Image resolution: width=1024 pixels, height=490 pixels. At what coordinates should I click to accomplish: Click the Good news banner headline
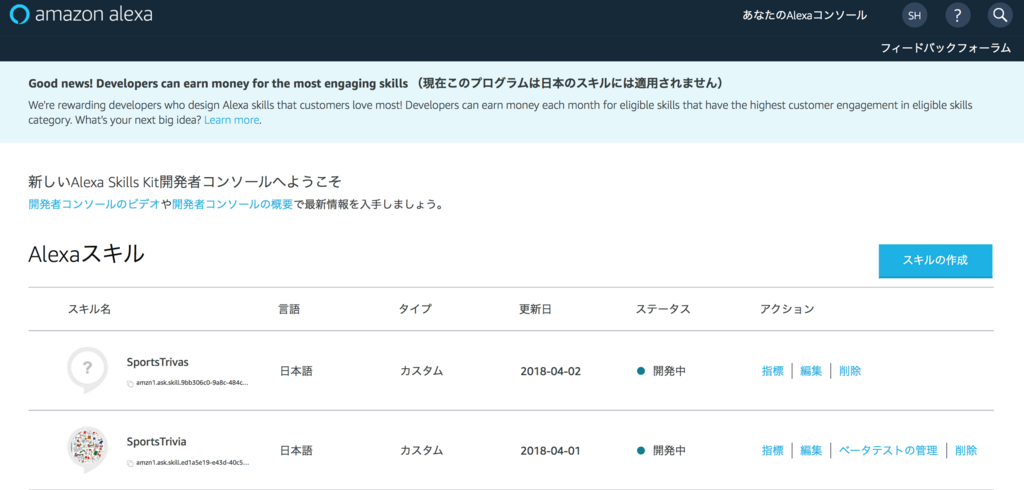(x=376, y=84)
